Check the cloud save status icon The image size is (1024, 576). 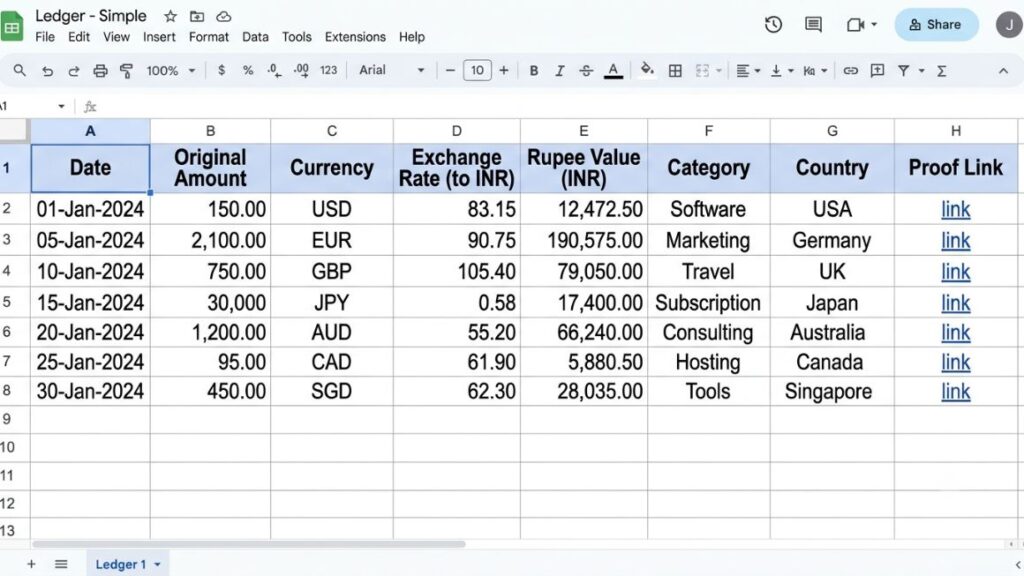223,16
